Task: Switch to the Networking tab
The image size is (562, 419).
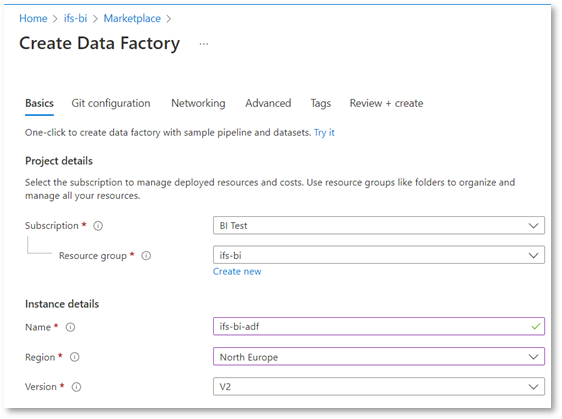Action: [x=198, y=103]
